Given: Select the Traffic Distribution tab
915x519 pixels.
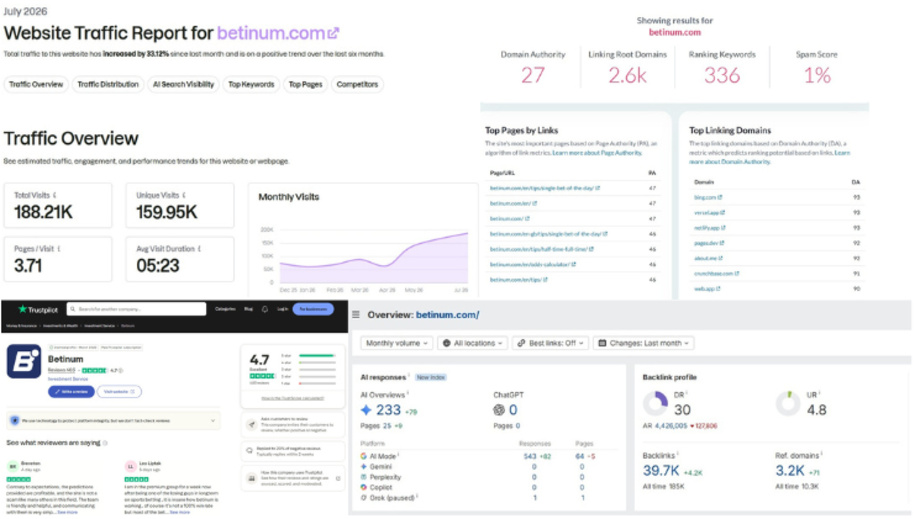Looking at the screenshot, I should pyautogui.click(x=108, y=84).
